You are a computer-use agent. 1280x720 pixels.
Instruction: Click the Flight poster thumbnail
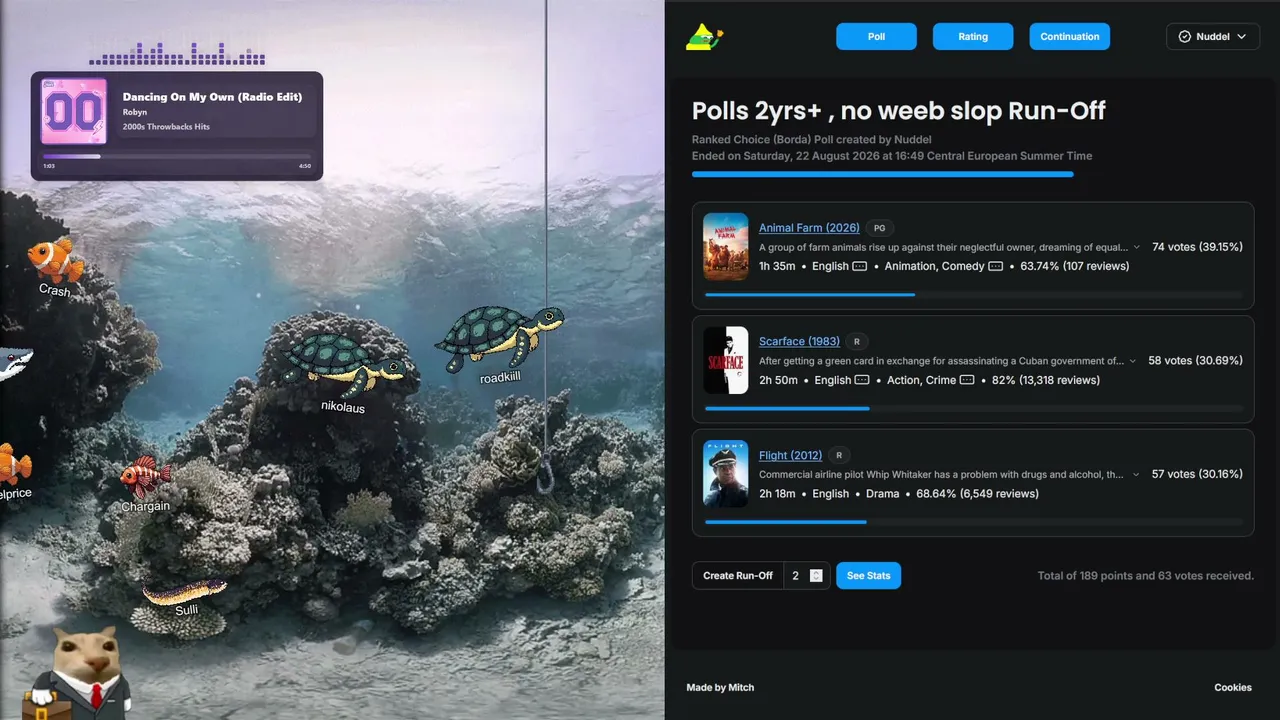pyautogui.click(x=725, y=474)
